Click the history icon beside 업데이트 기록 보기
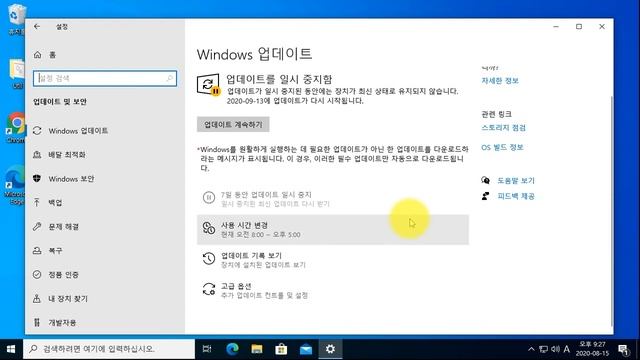The image size is (640, 360). point(209,259)
